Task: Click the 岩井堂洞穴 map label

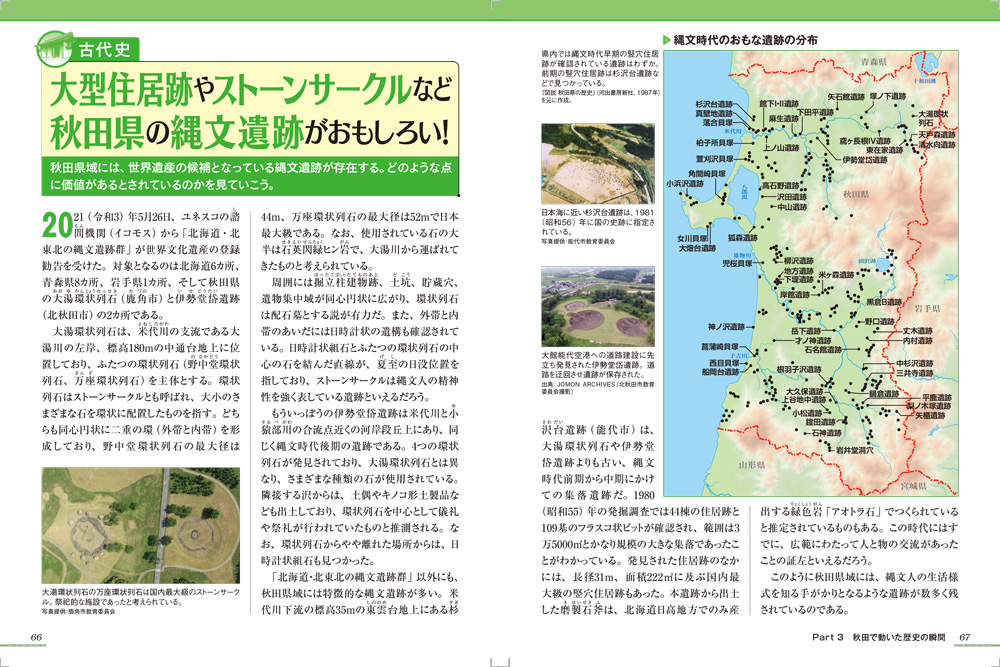Action: tap(855, 450)
